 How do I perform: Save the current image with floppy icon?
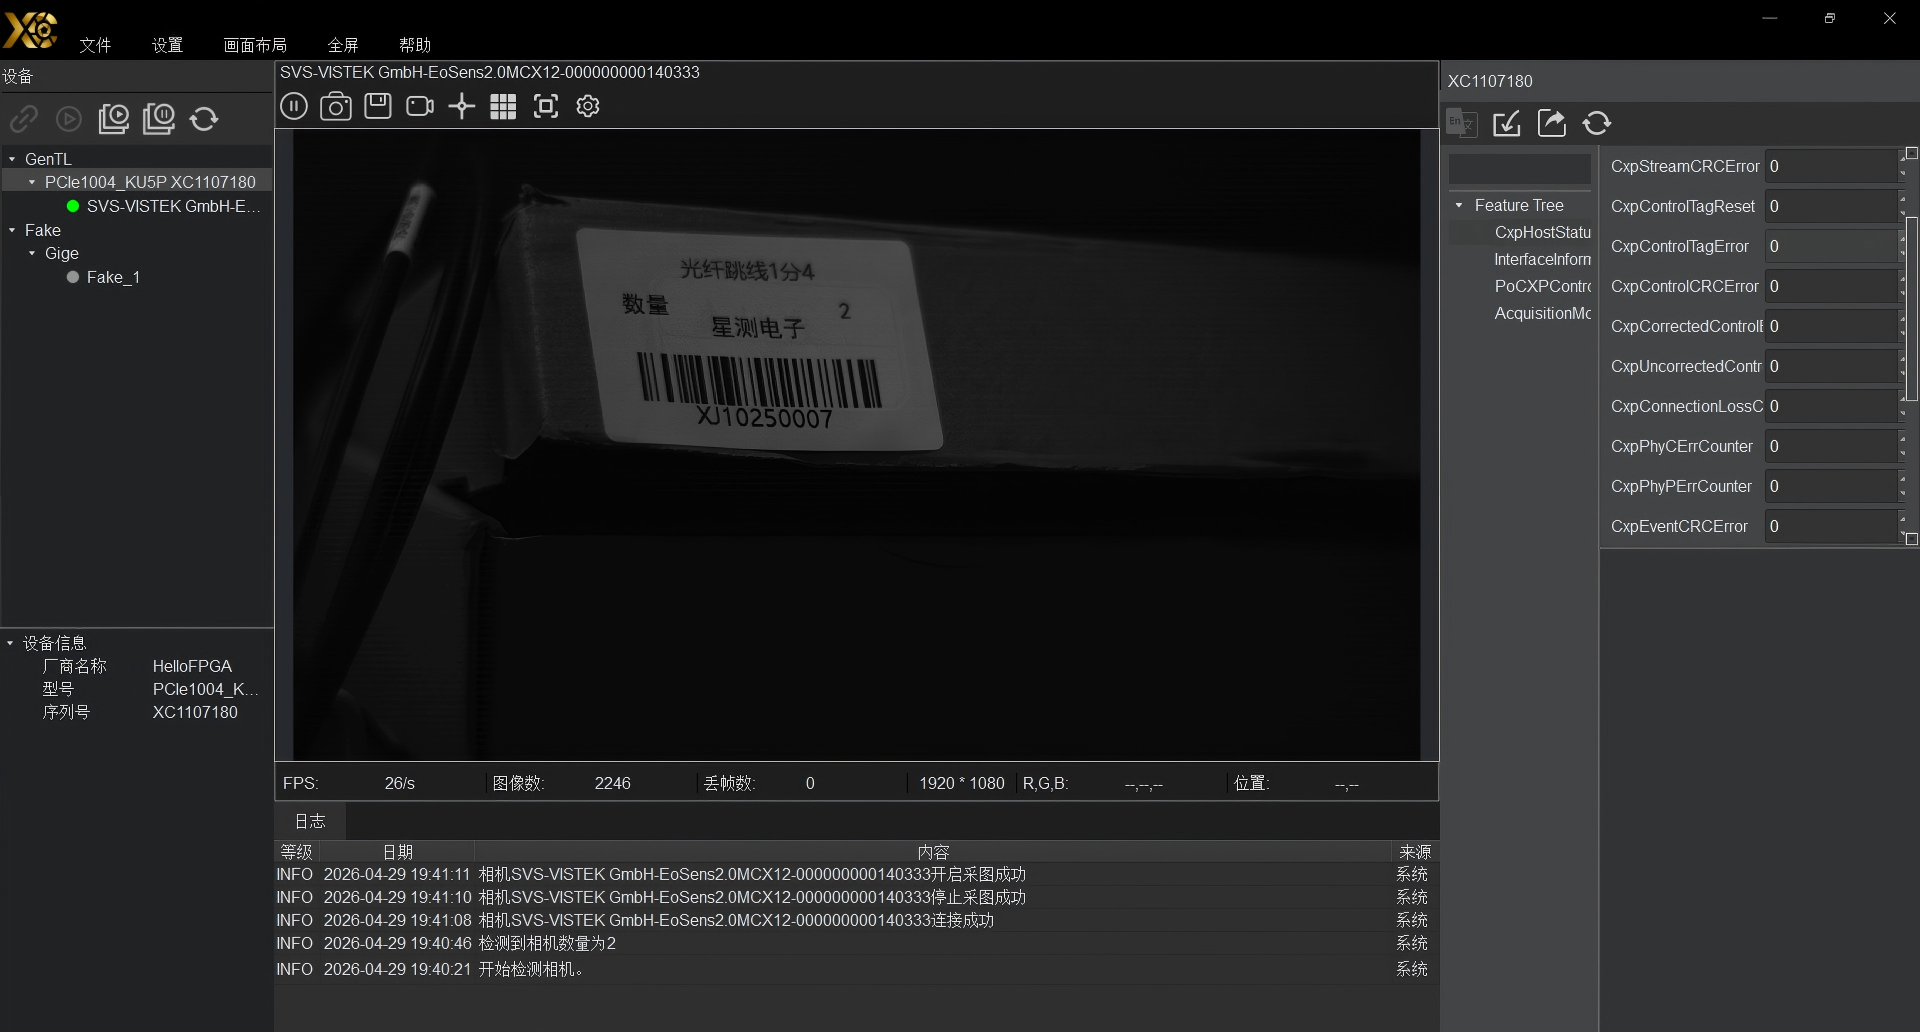(x=378, y=106)
